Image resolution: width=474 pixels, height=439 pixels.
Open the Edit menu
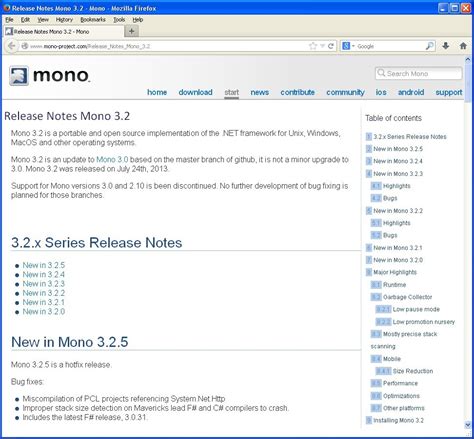tap(25, 20)
